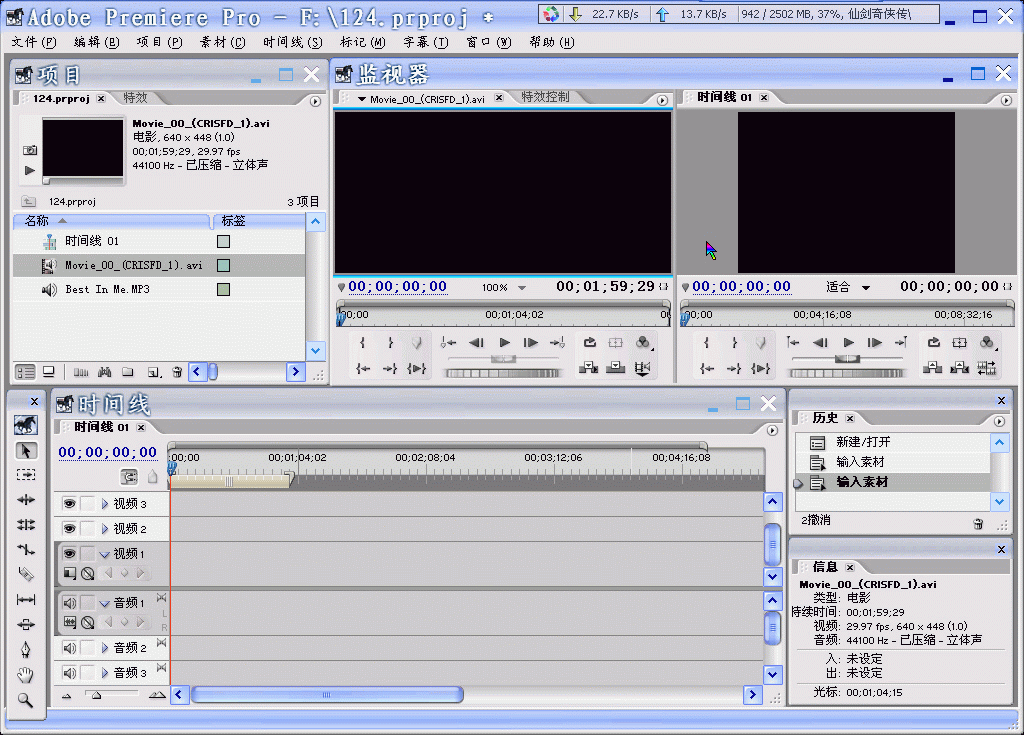The width and height of the screenshot is (1024, 735).
Task: Toggle lock box of 视频 3 track
Action: coord(88,504)
